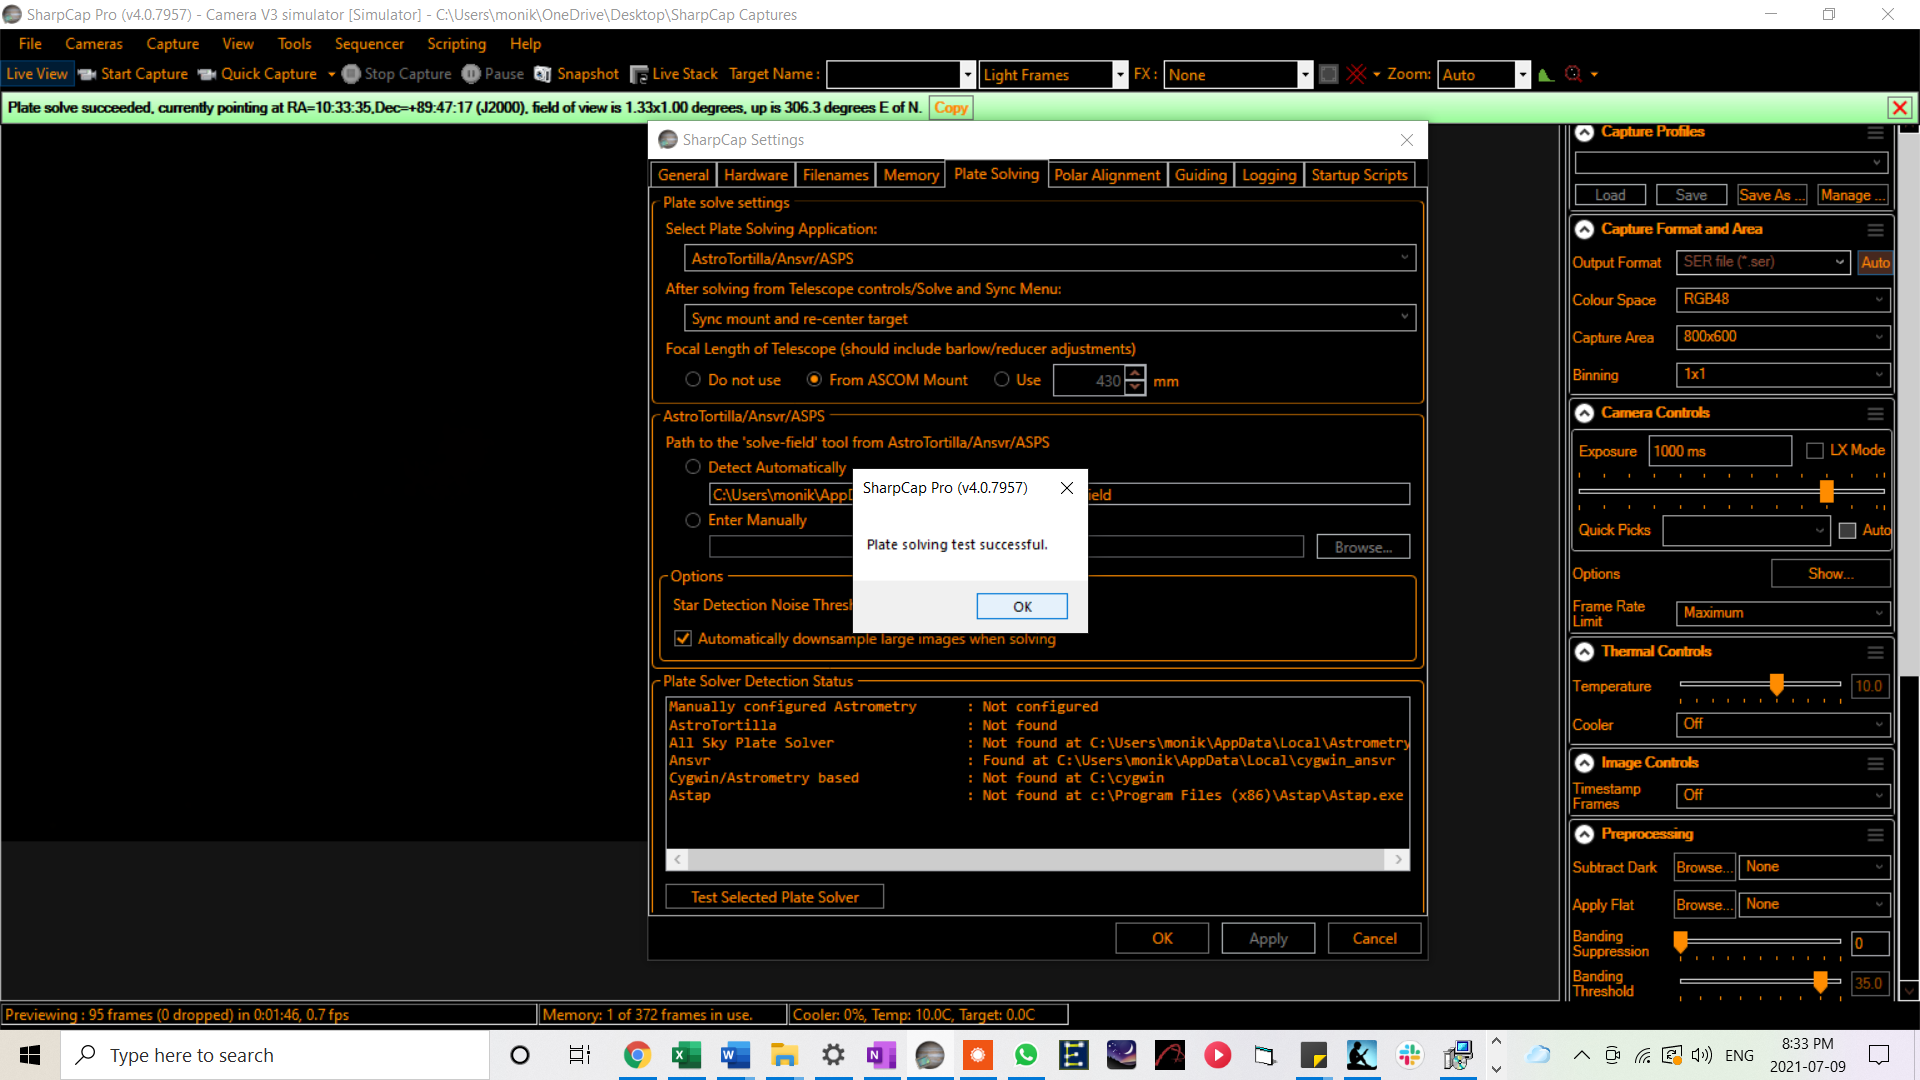Click the Sequencer menu item
Screen dimensions: 1920x1080
(x=369, y=44)
